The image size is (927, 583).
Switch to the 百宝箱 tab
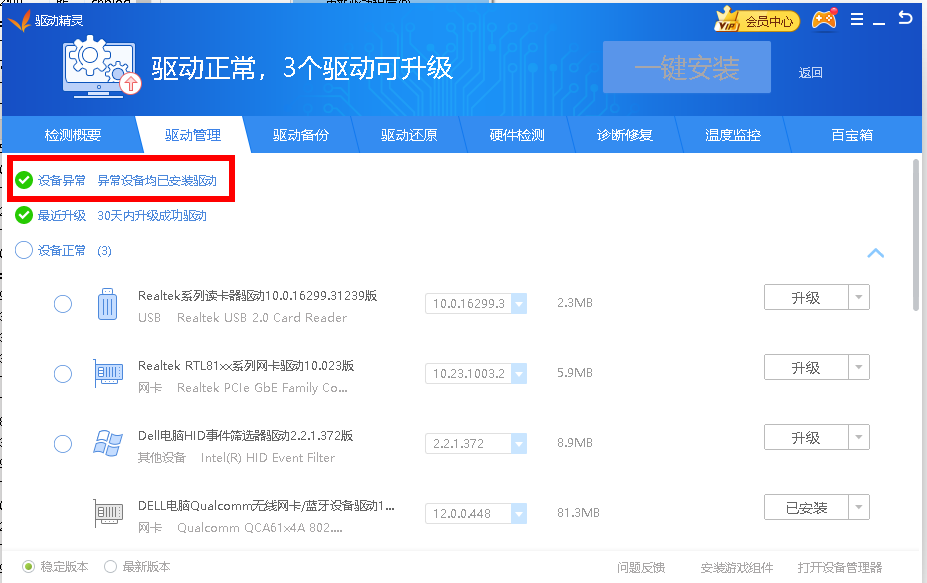[852, 135]
